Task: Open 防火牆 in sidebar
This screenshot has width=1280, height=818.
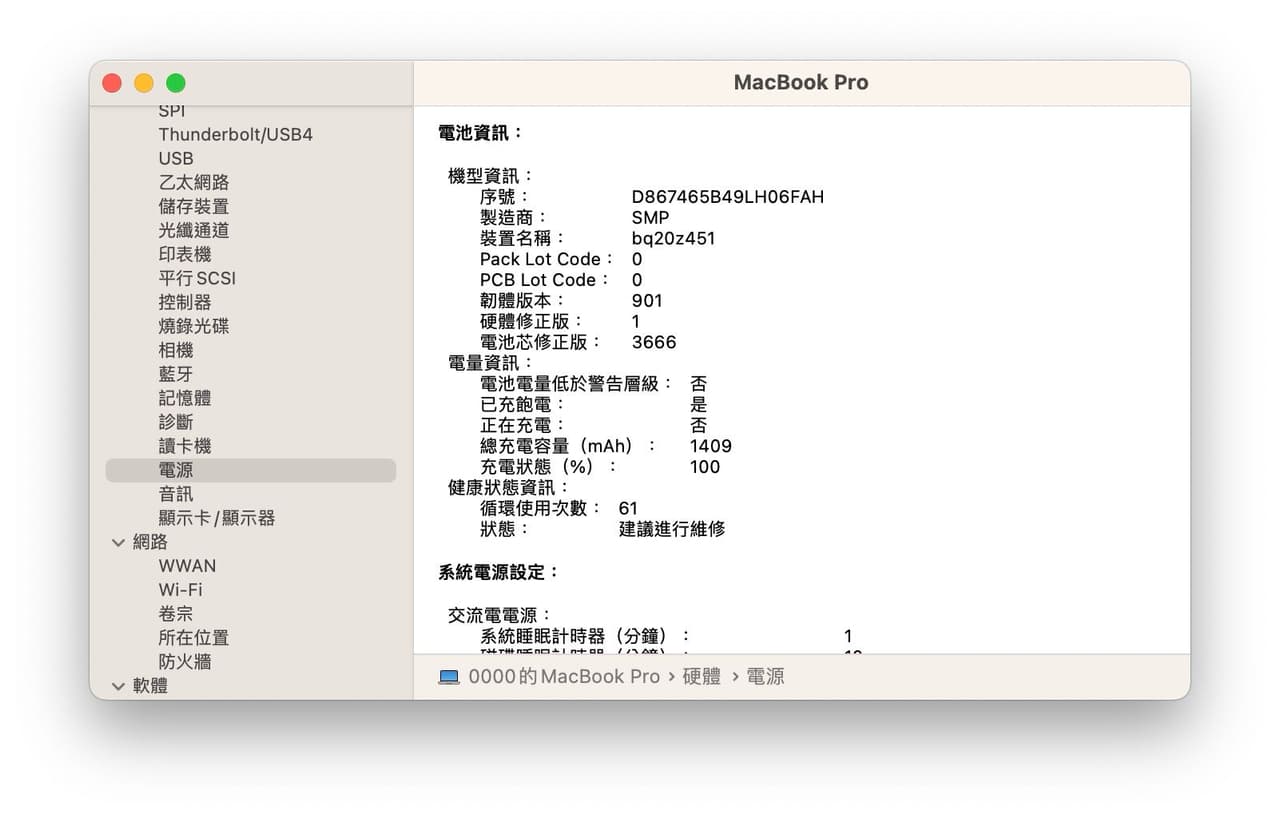Action: point(185,662)
